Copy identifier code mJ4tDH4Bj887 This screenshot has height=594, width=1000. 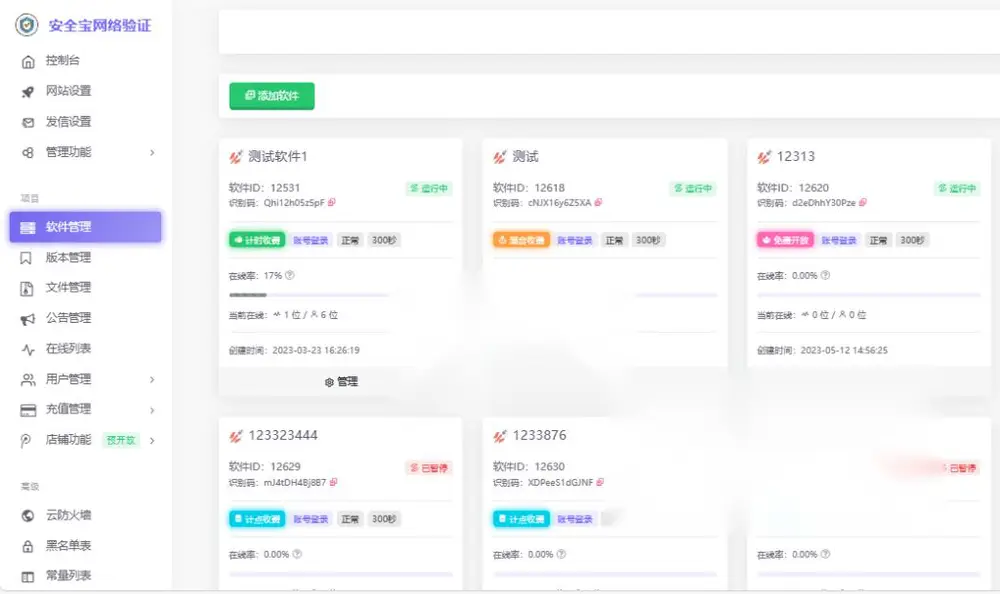333,482
